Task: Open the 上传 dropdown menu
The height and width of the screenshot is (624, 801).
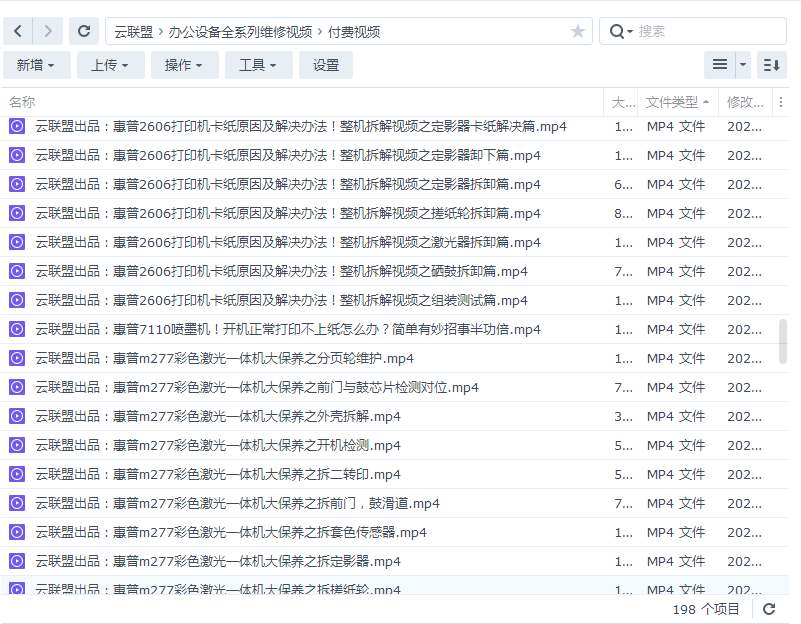Action: [110, 65]
